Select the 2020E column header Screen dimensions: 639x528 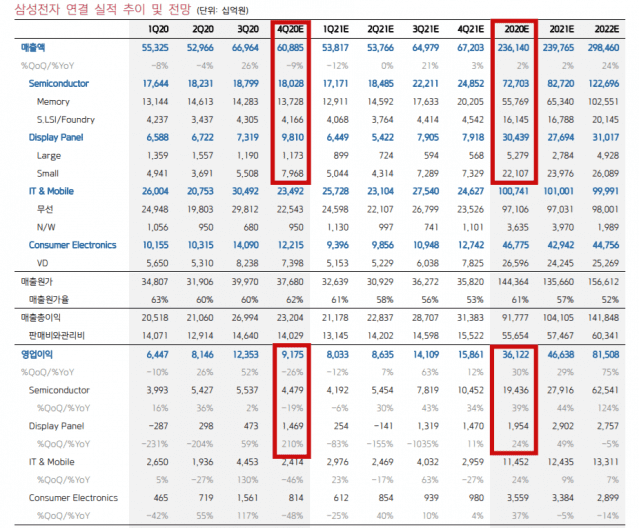click(518, 29)
